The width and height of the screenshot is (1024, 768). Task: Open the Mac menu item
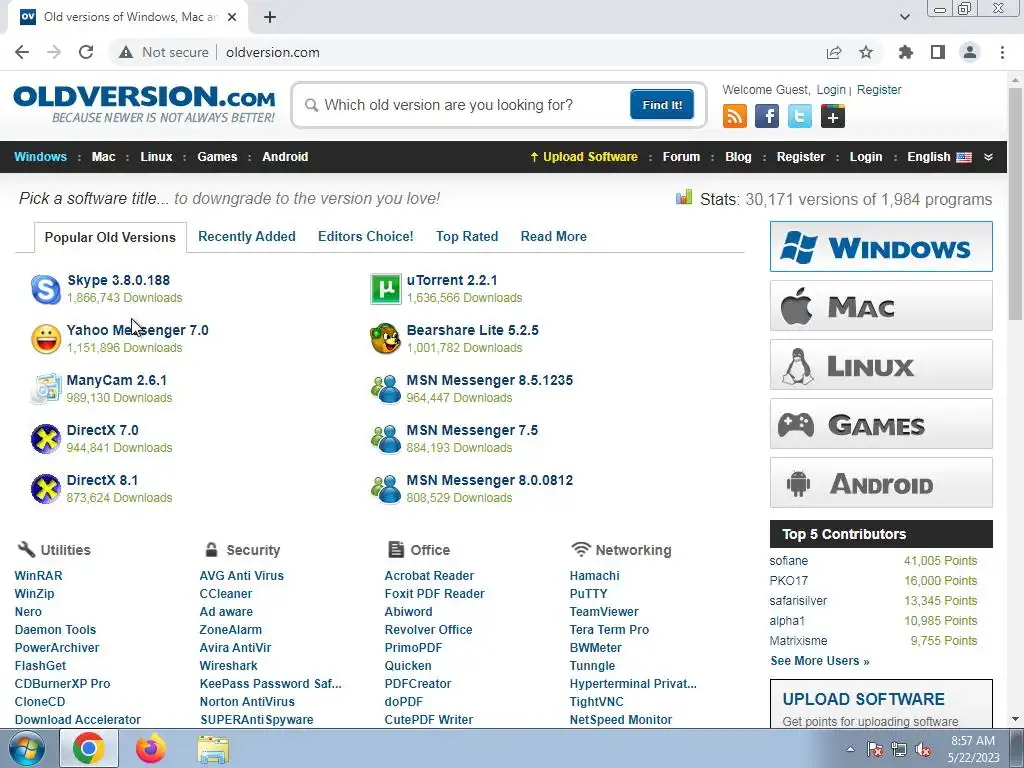[103, 157]
